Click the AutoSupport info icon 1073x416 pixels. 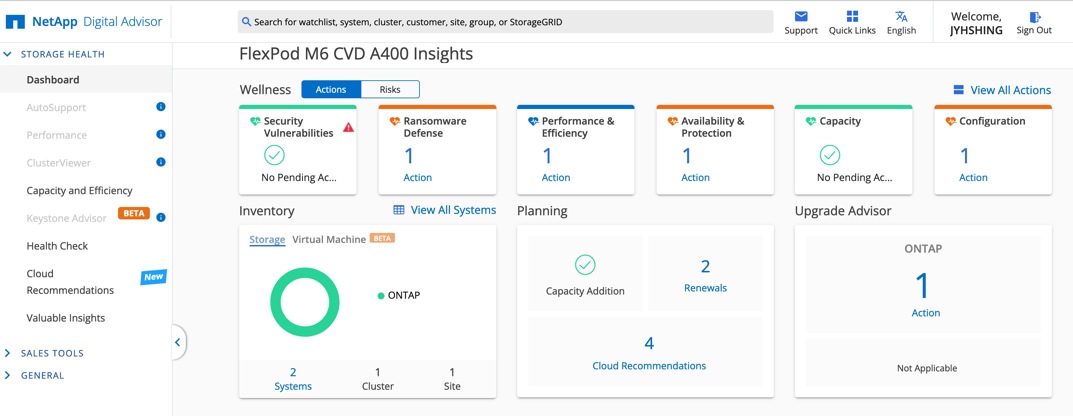point(161,107)
